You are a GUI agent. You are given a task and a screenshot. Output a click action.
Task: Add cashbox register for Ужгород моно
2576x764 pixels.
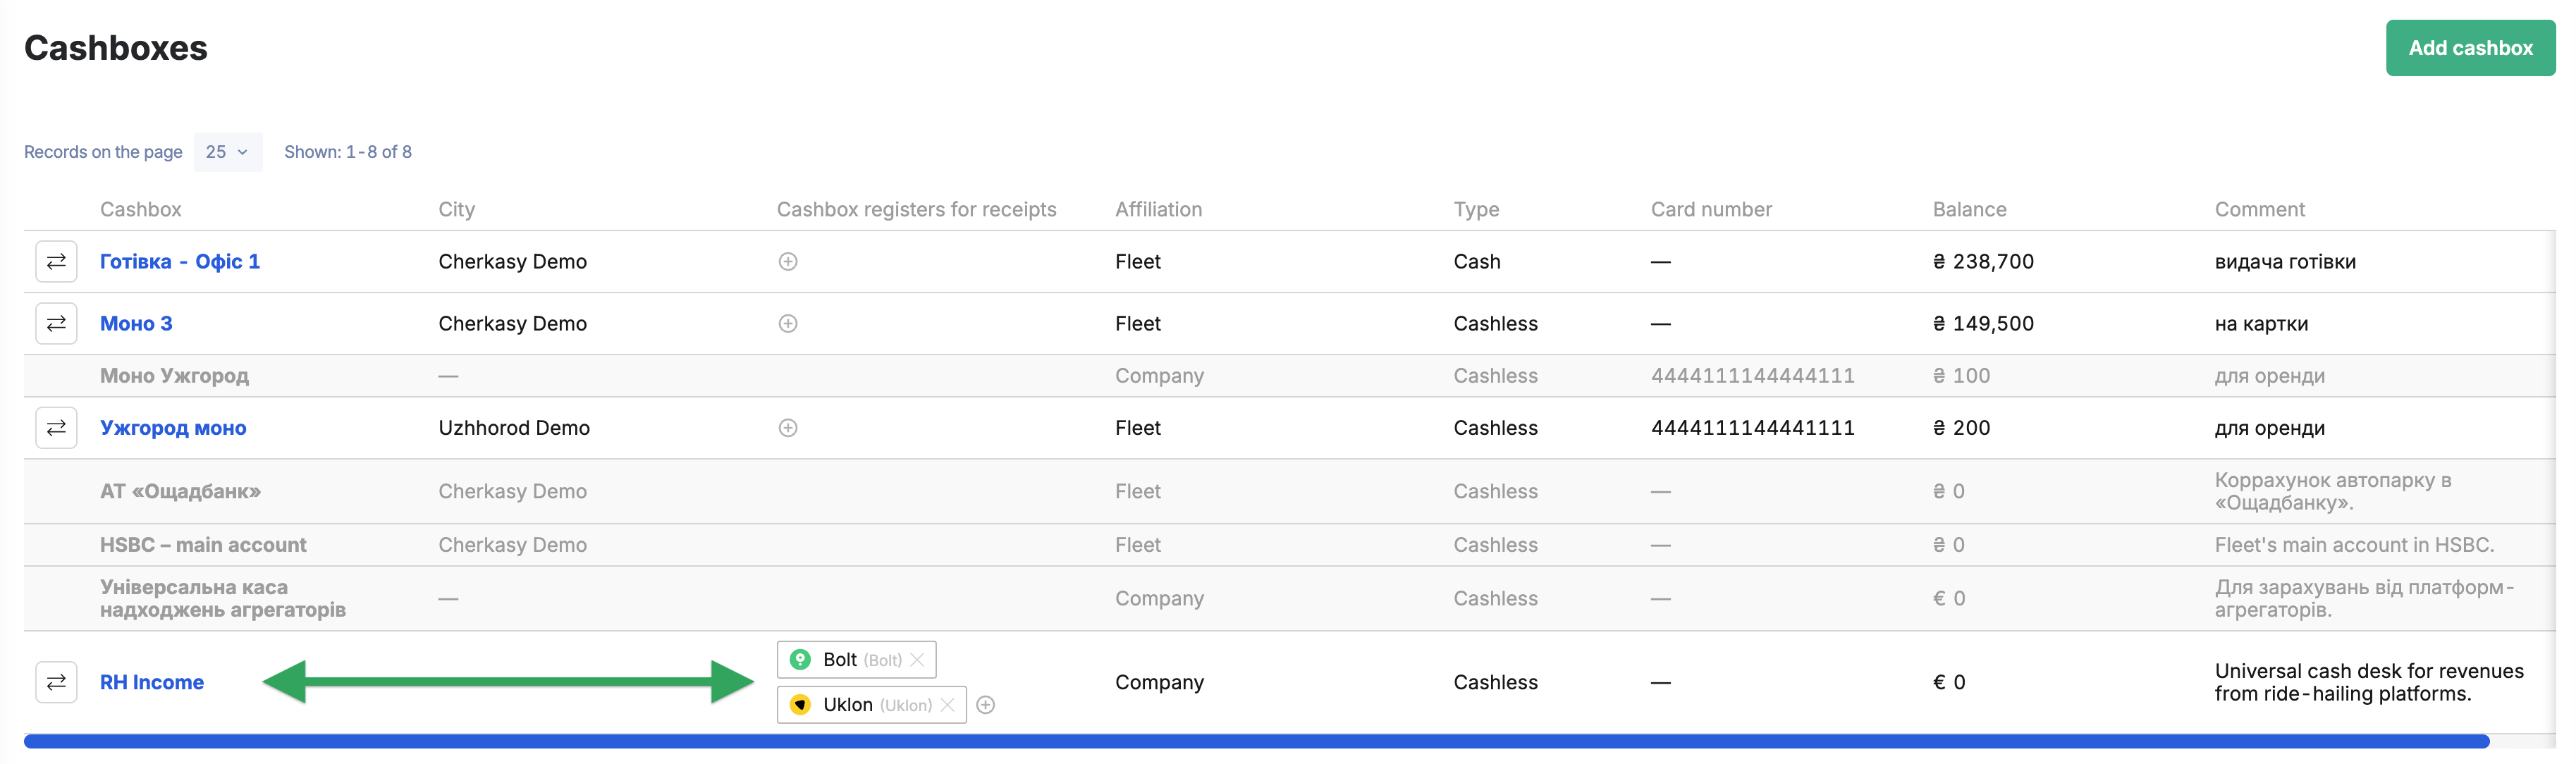point(788,428)
